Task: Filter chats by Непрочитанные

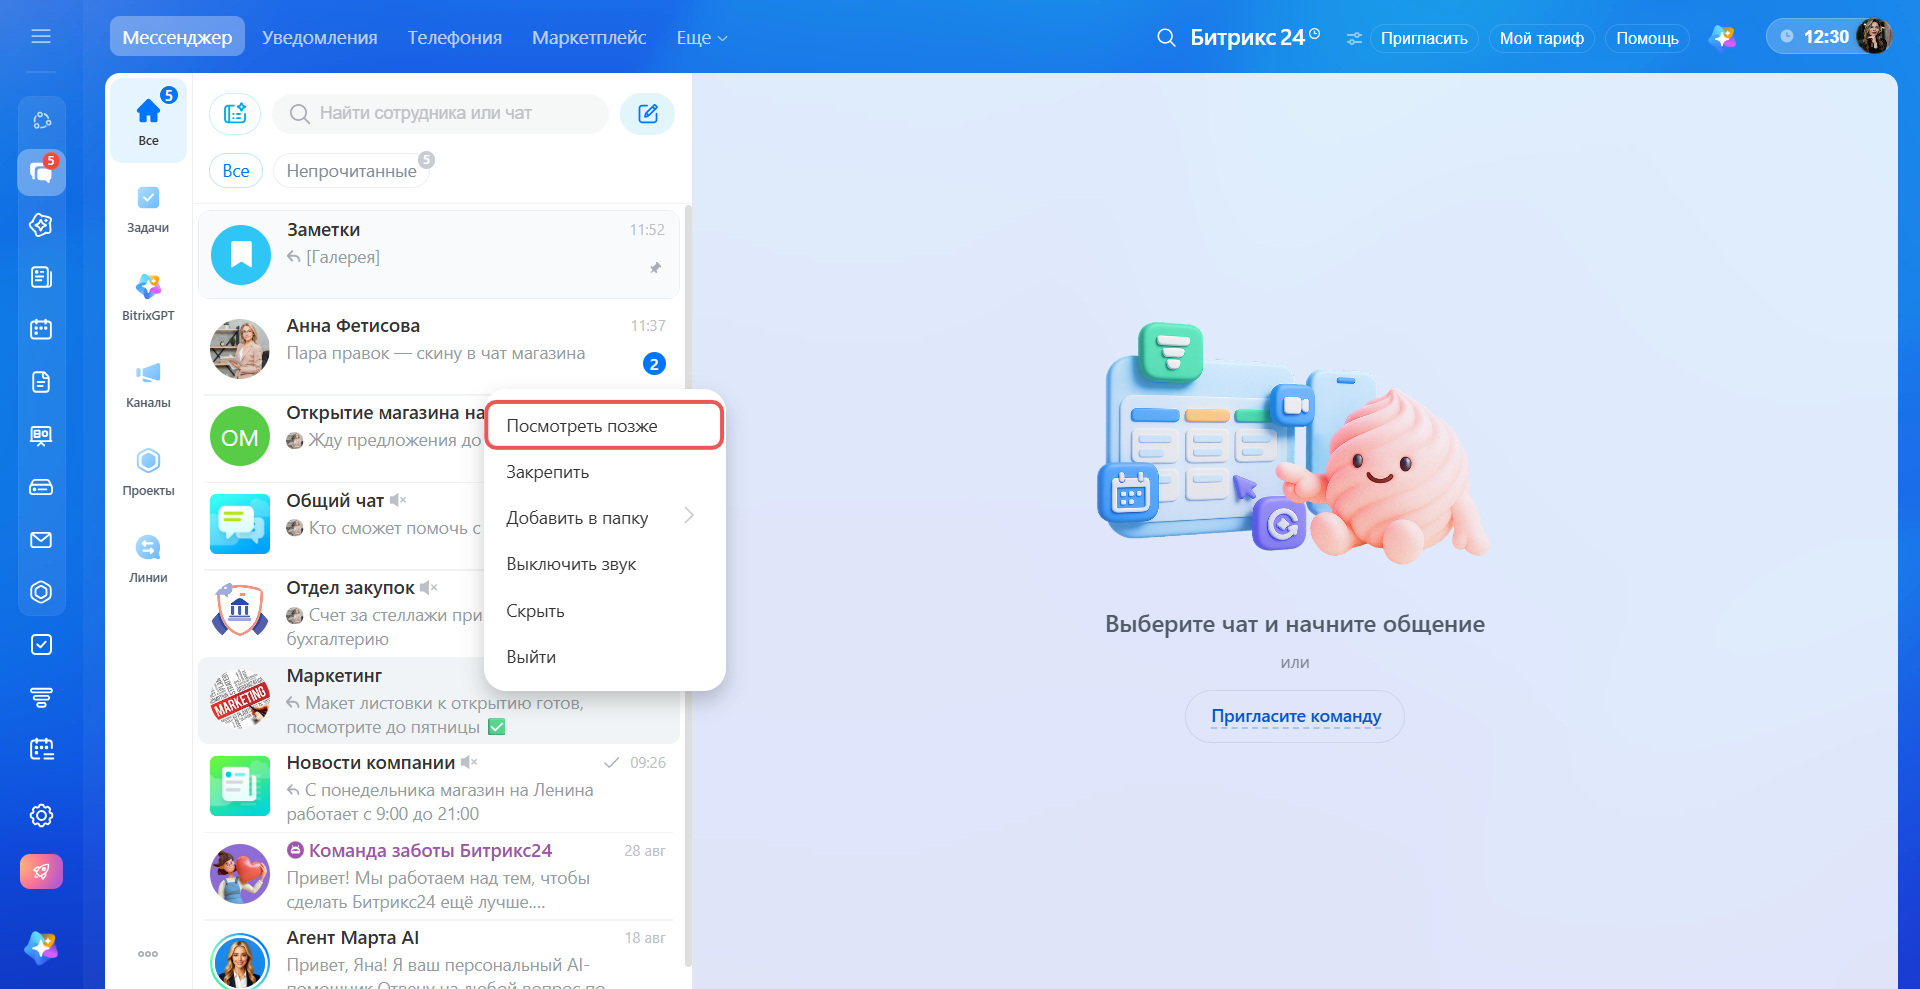Action: tap(351, 171)
